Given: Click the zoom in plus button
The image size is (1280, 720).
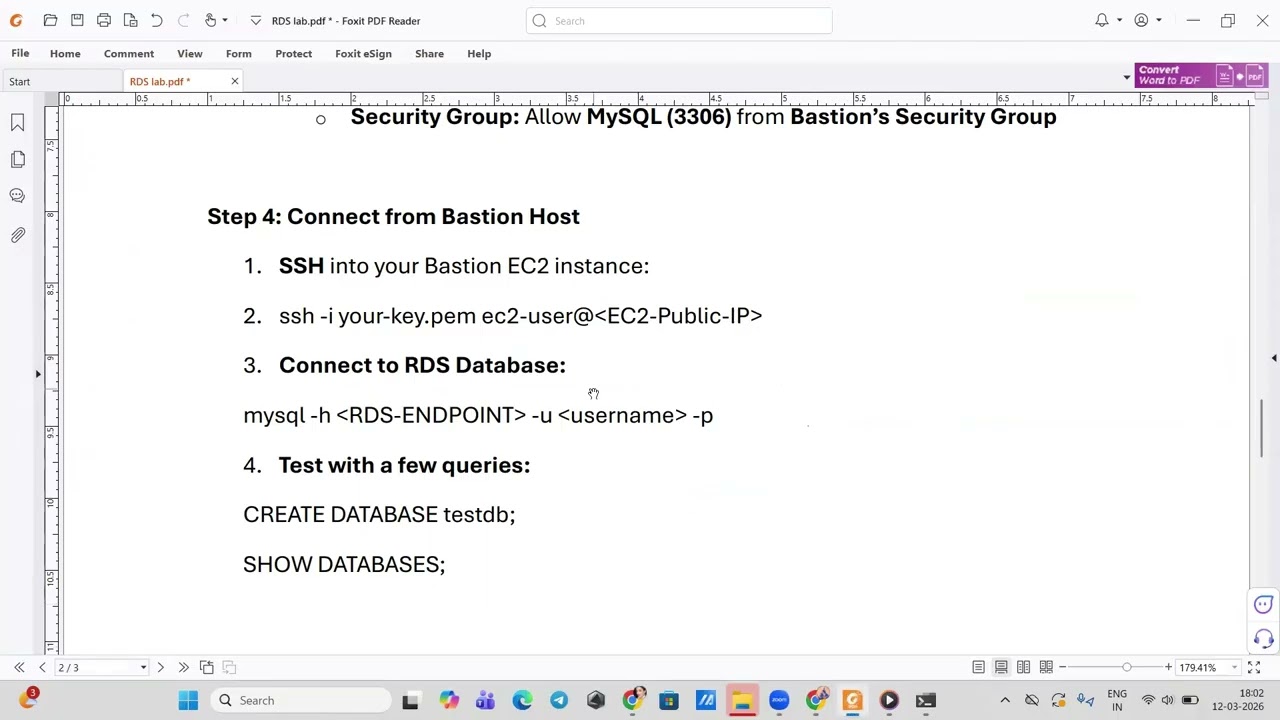Looking at the screenshot, I should [x=1168, y=667].
